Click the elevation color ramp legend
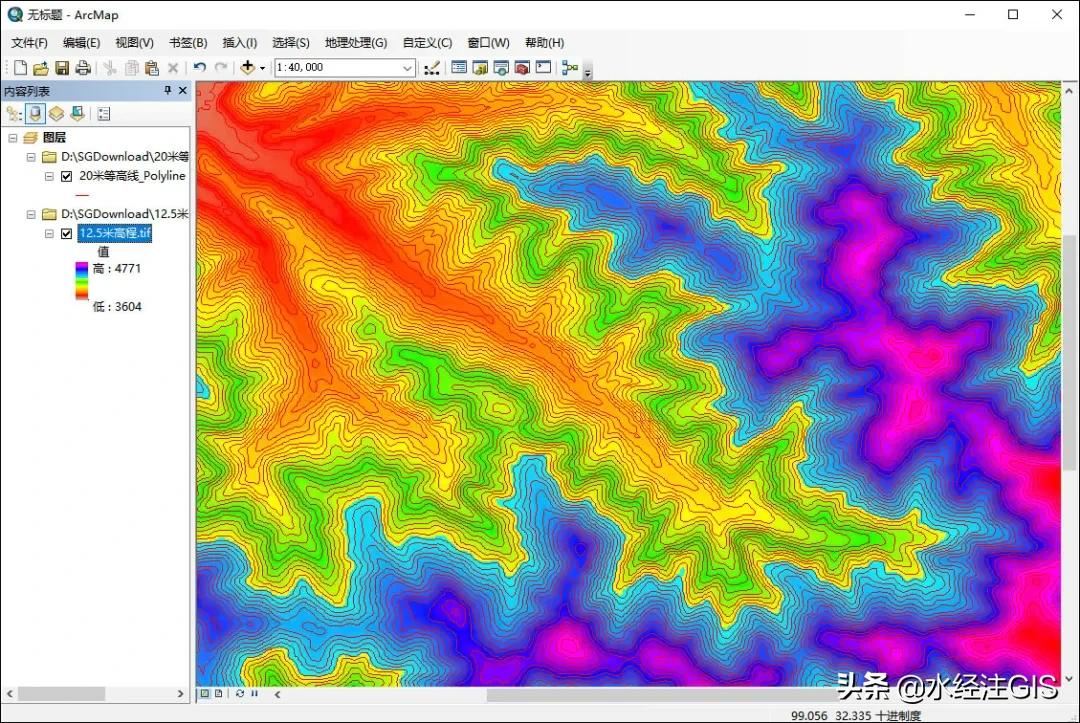The width and height of the screenshot is (1080, 723). pos(81,280)
